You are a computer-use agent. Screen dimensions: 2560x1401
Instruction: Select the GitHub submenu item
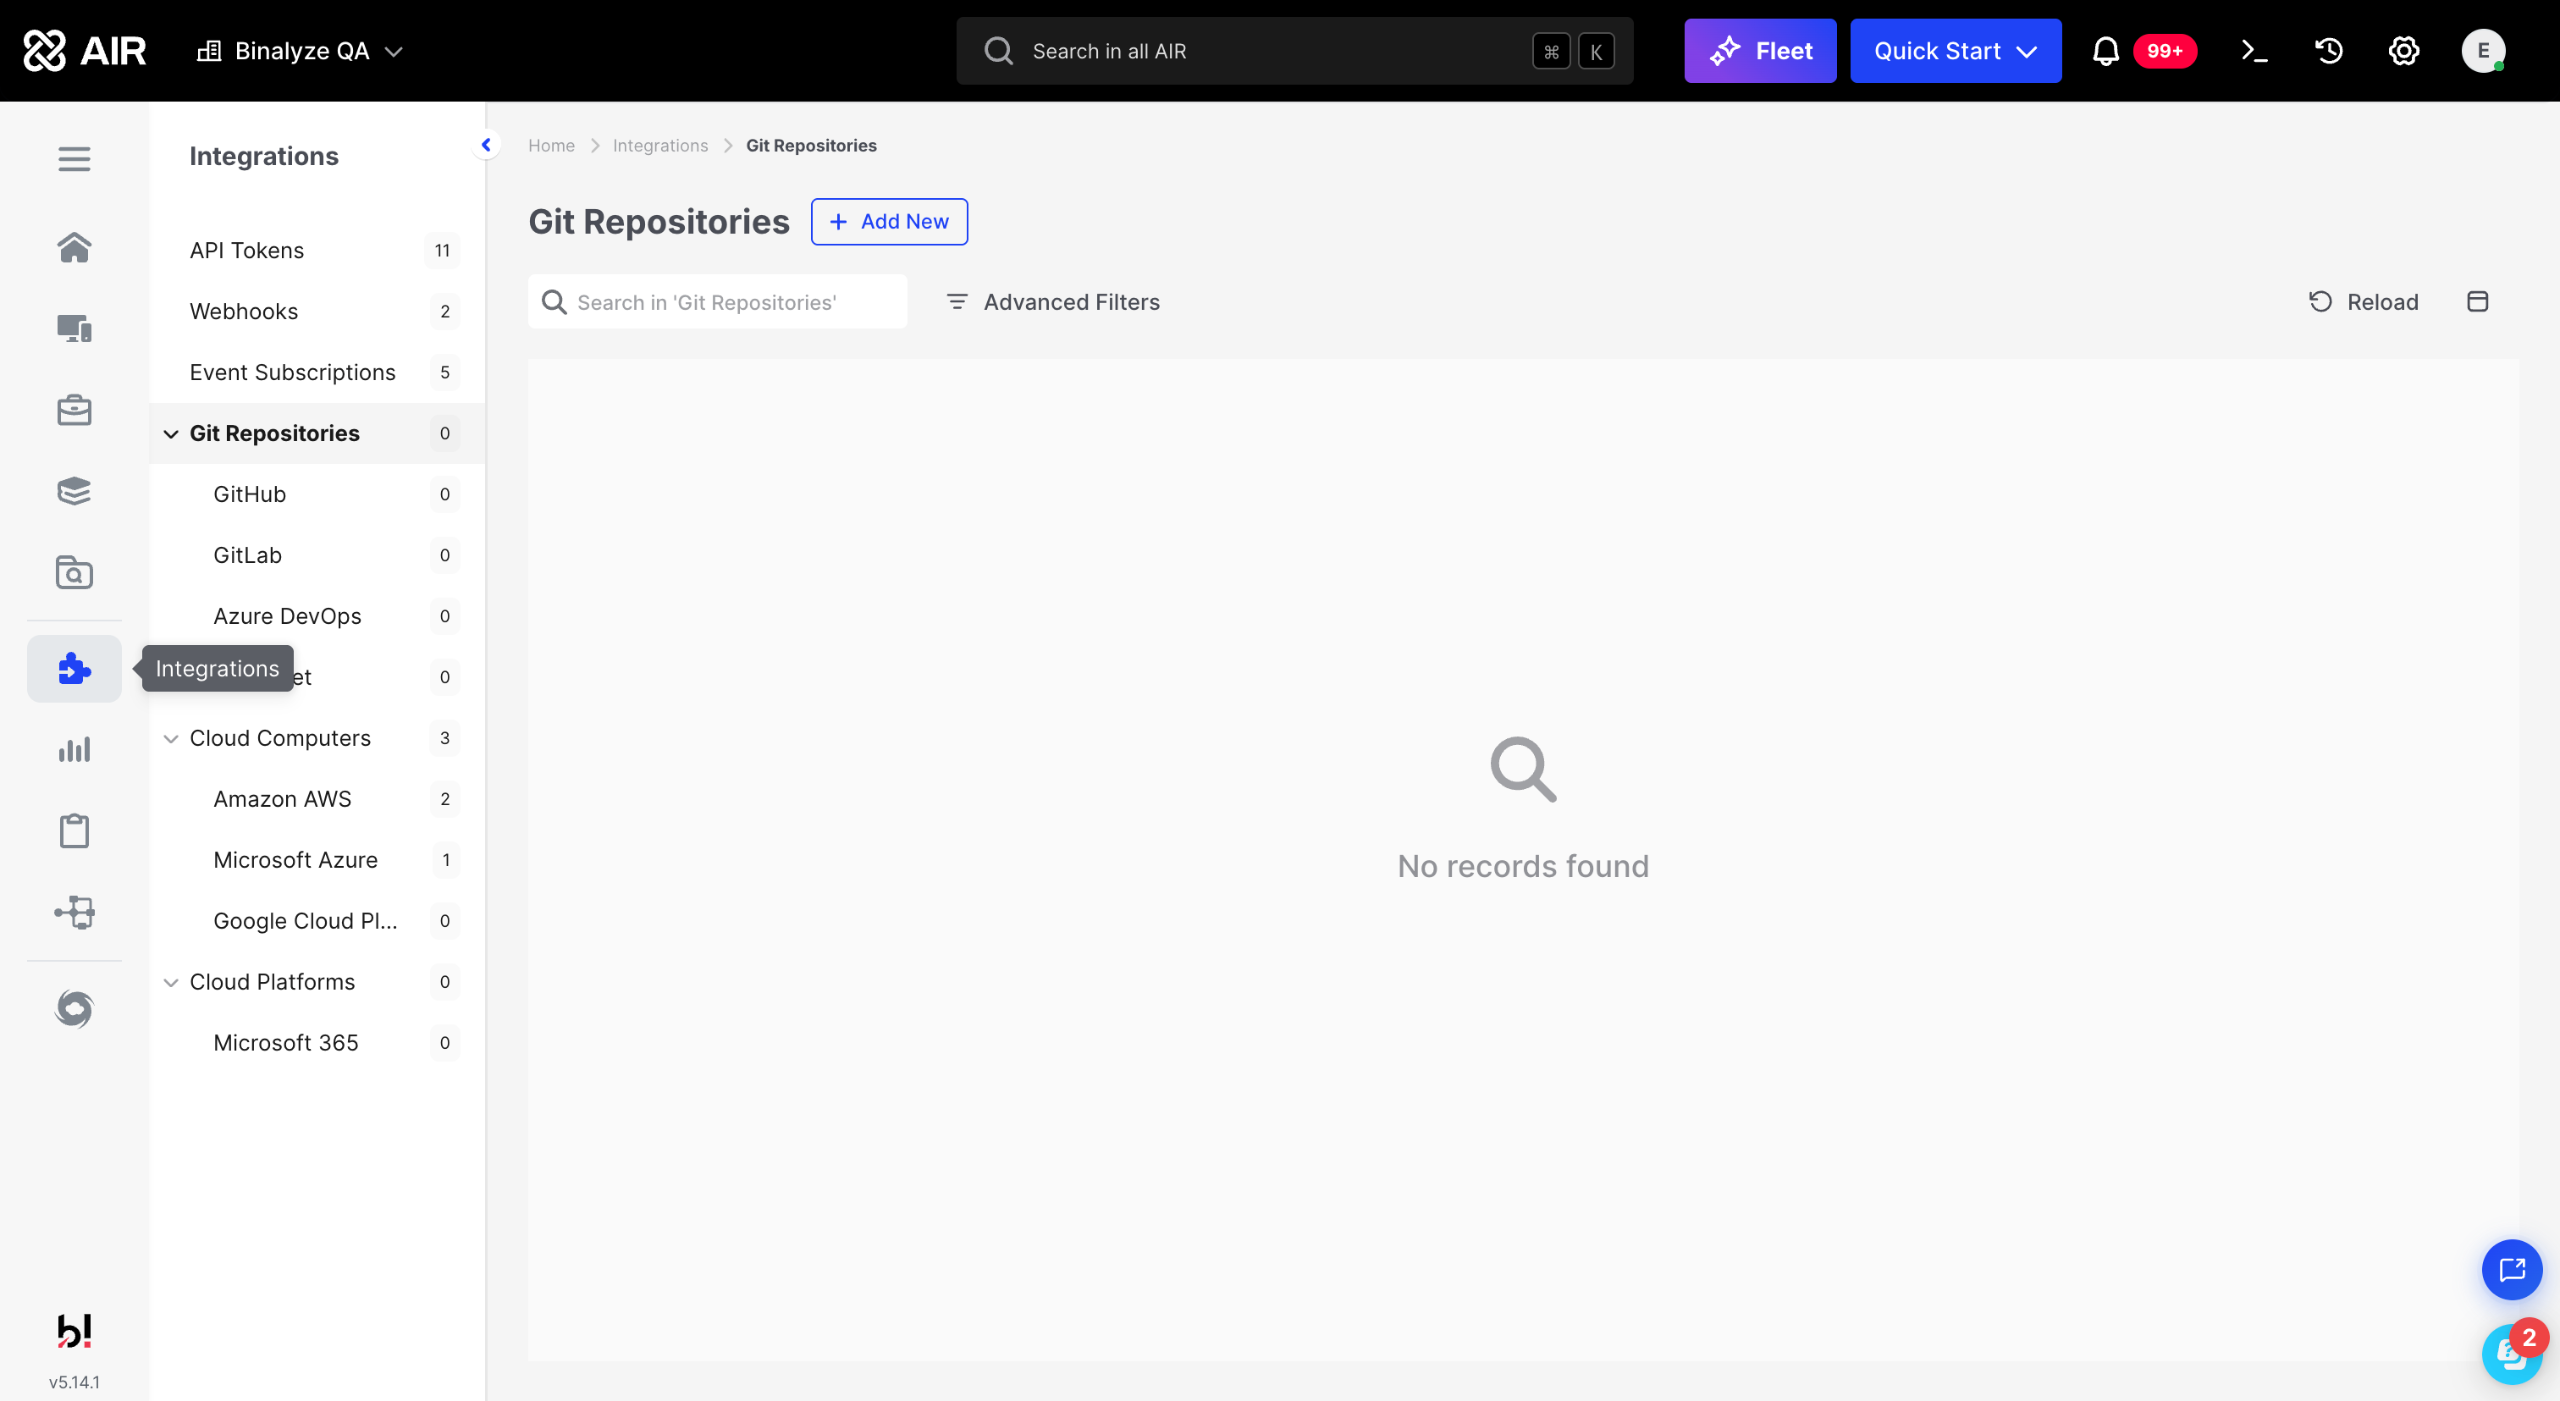250,494
